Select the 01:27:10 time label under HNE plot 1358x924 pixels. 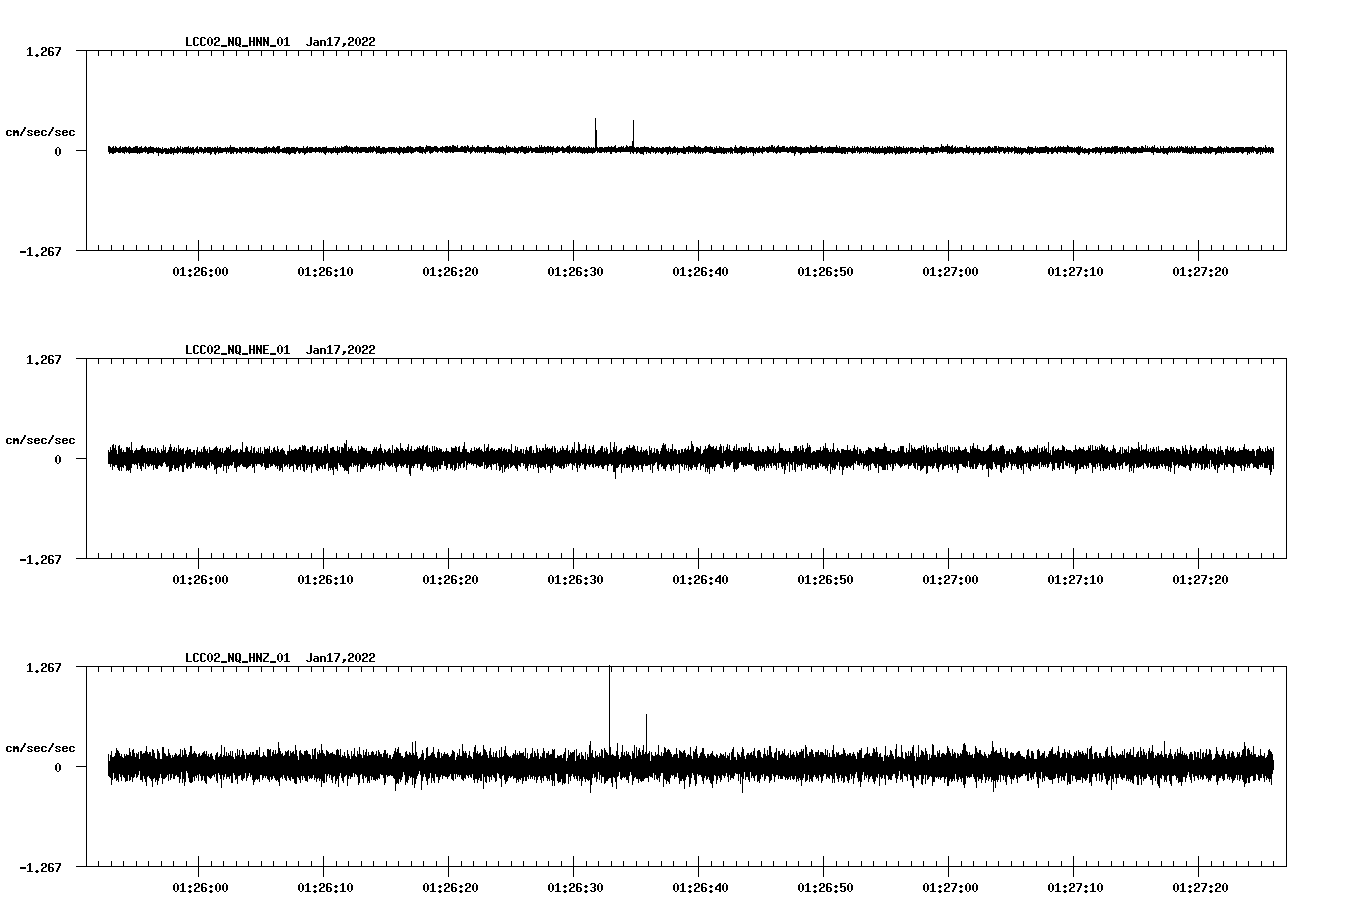click(x=1075, y=580)
